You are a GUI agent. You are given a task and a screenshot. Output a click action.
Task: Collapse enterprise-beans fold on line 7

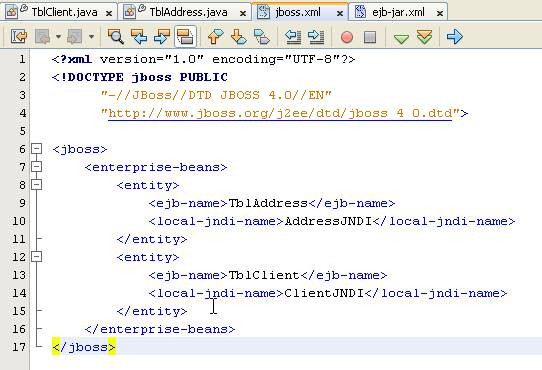[36, 167]
